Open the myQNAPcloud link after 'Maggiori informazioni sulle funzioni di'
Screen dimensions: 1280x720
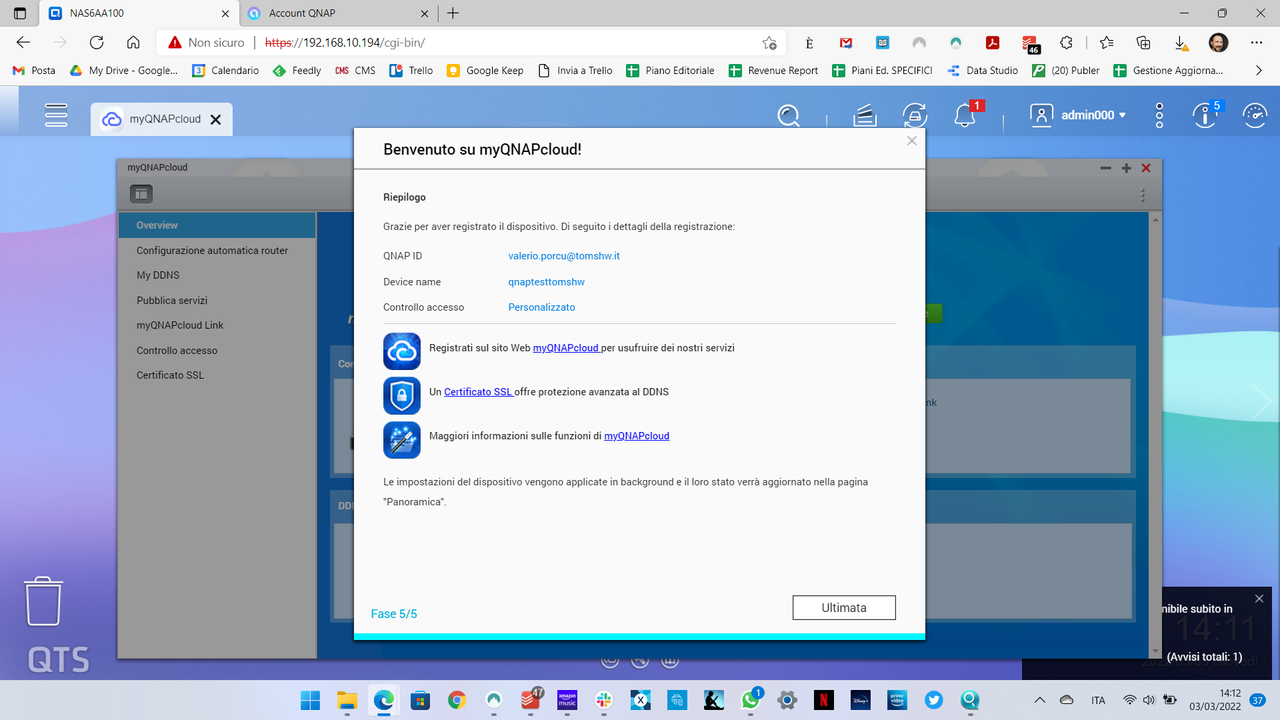coord(637,436)
